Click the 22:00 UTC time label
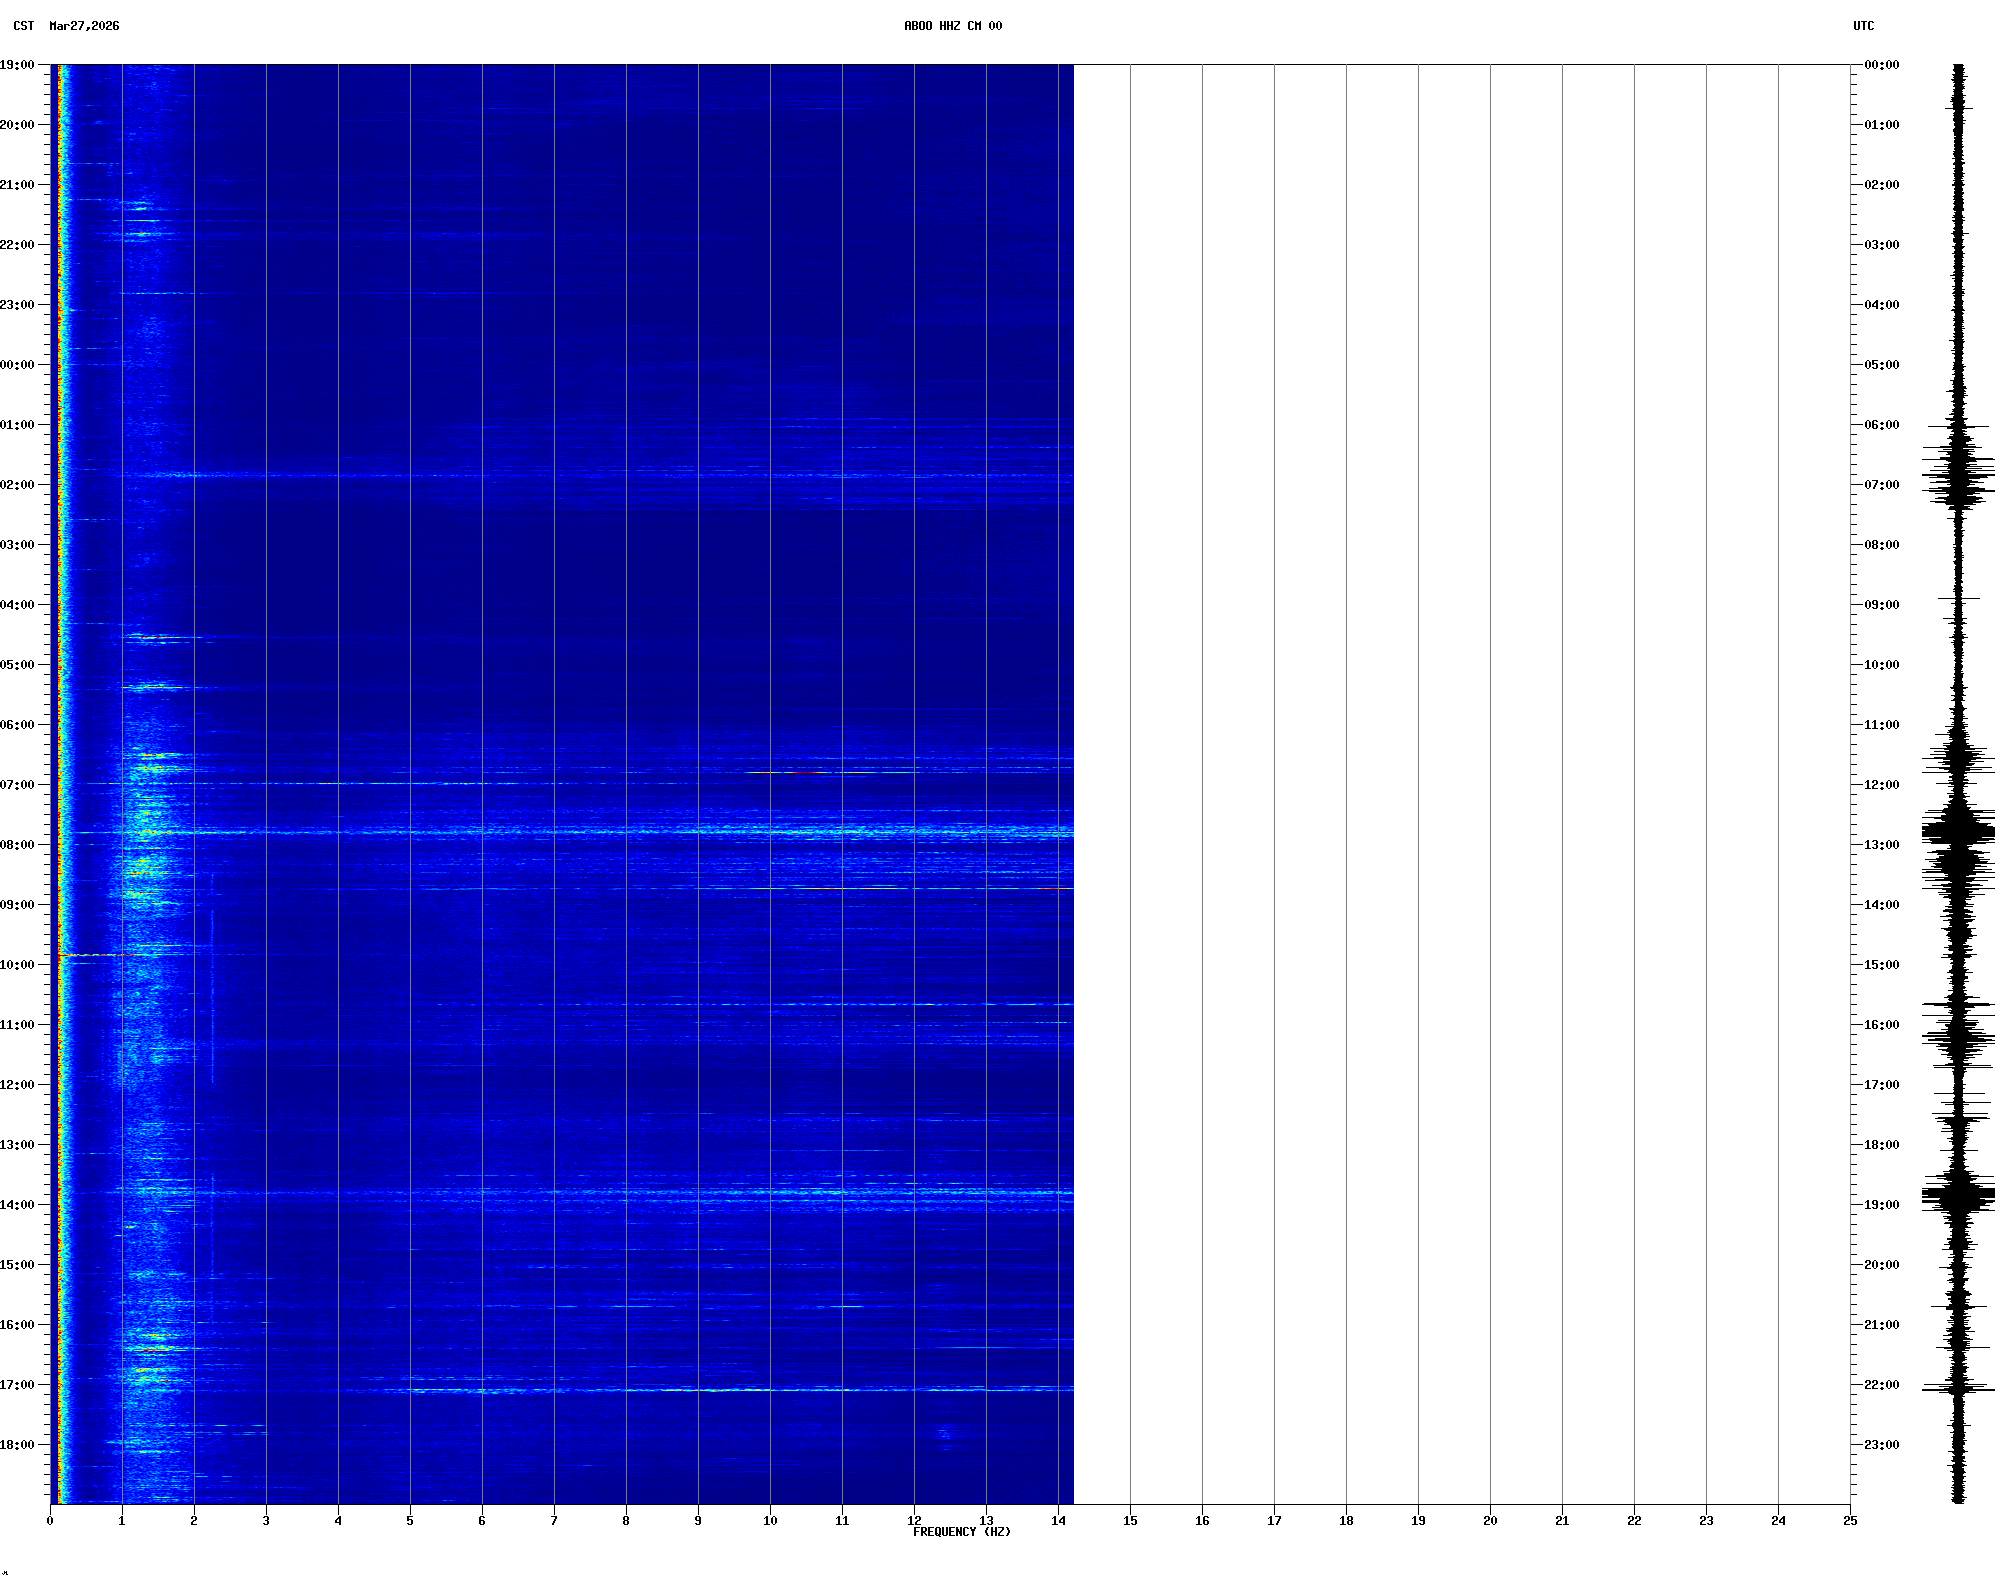 (1881, 1385)
